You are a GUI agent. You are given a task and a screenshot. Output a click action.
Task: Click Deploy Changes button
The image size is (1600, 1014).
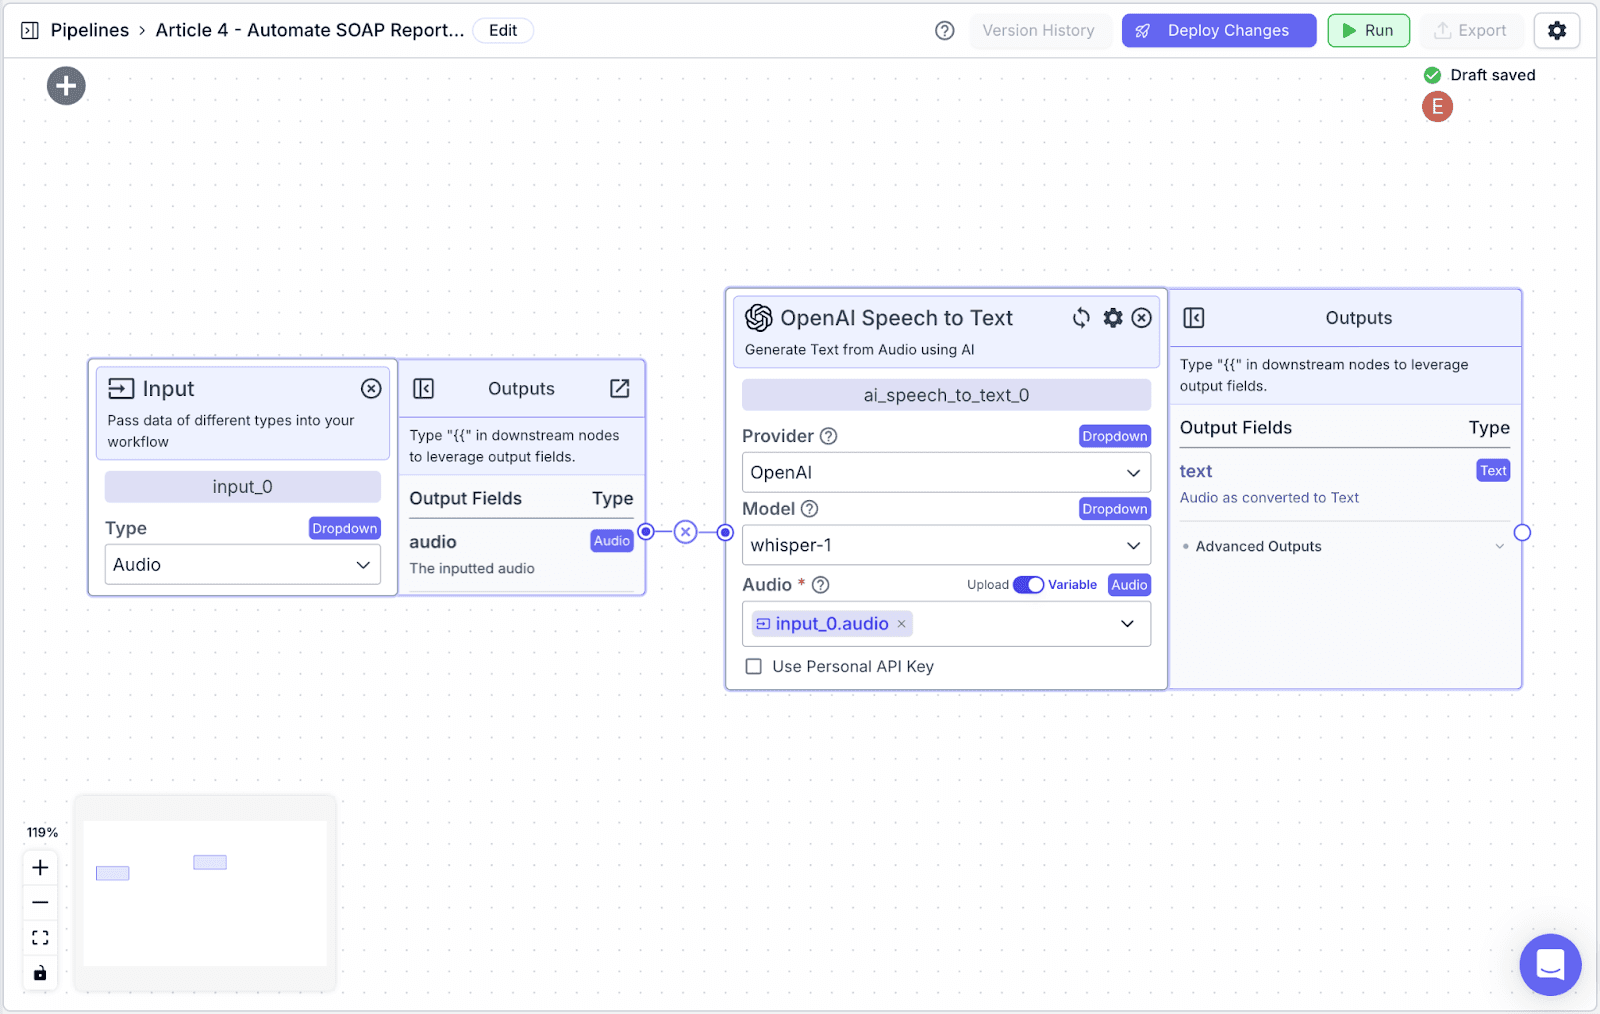1218,30
